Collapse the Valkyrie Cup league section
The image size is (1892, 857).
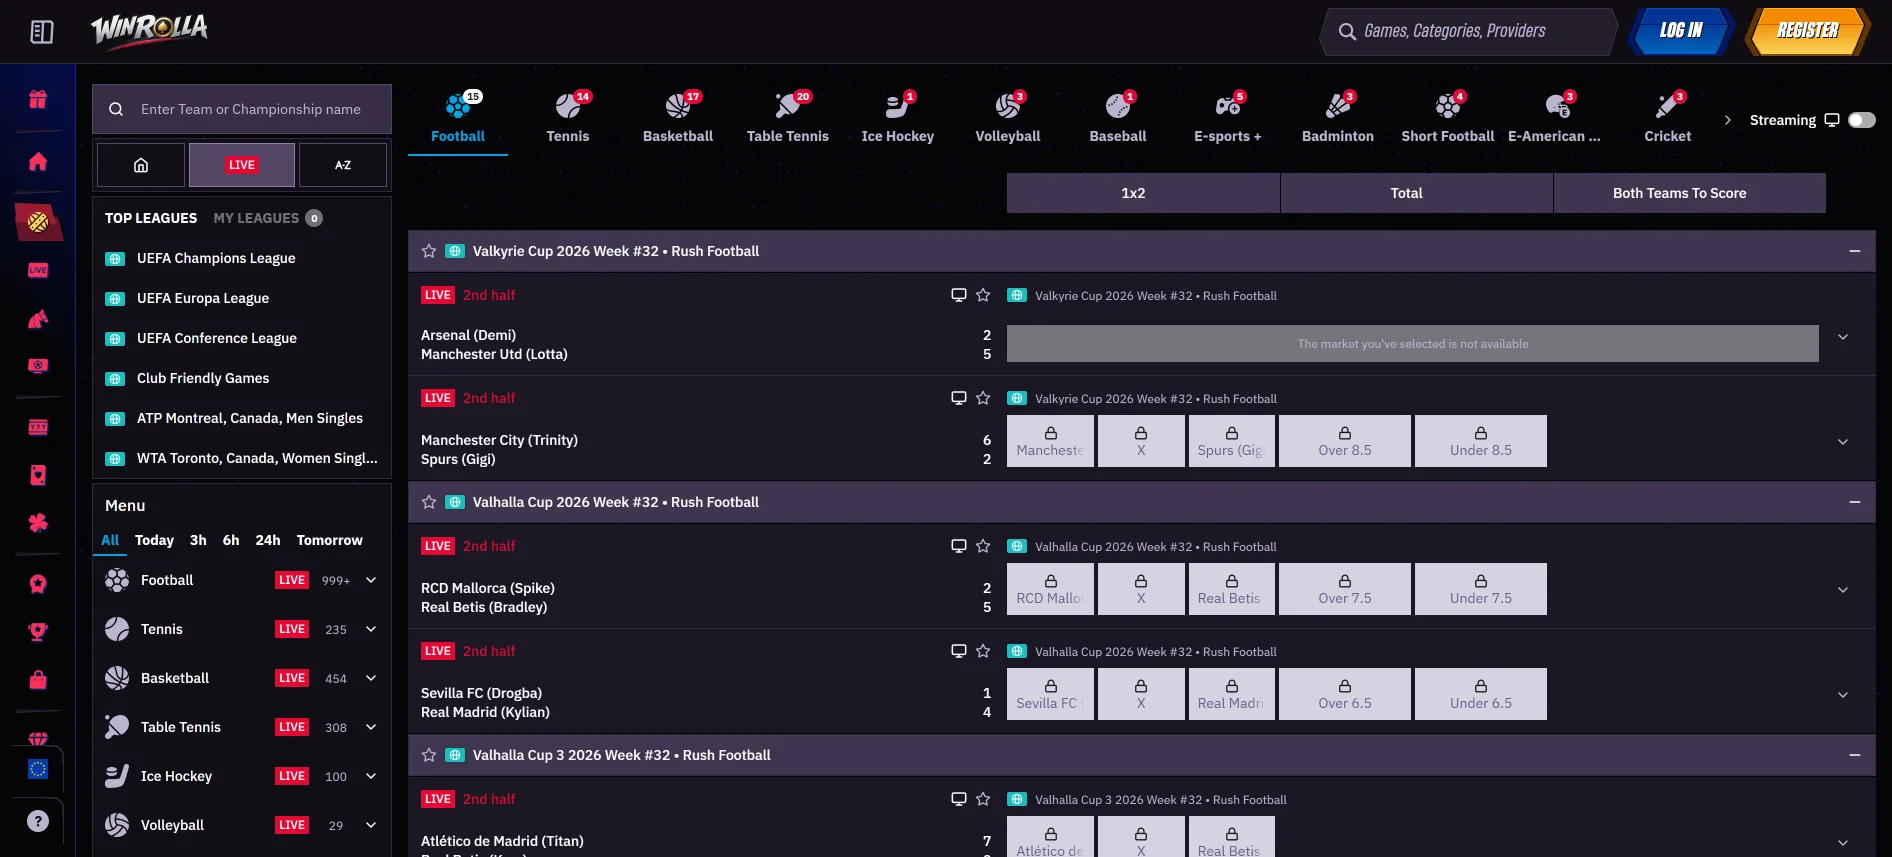point(1855,251)
